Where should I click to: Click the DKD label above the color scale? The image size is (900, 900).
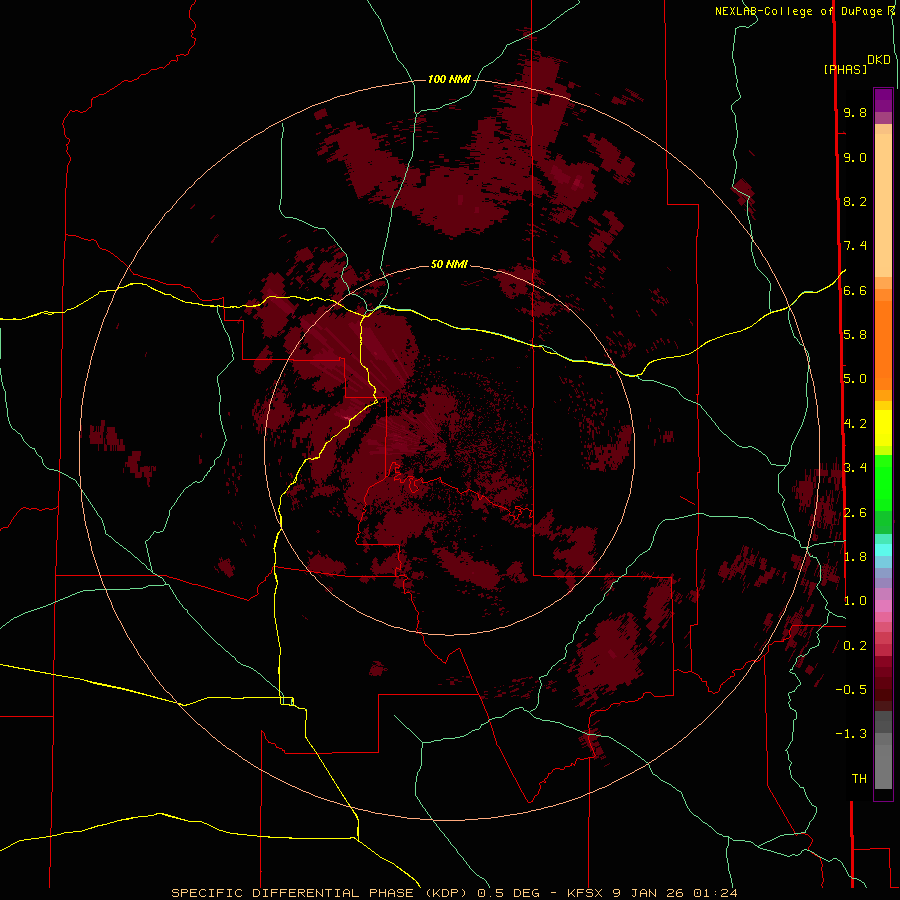pos(879,60)
